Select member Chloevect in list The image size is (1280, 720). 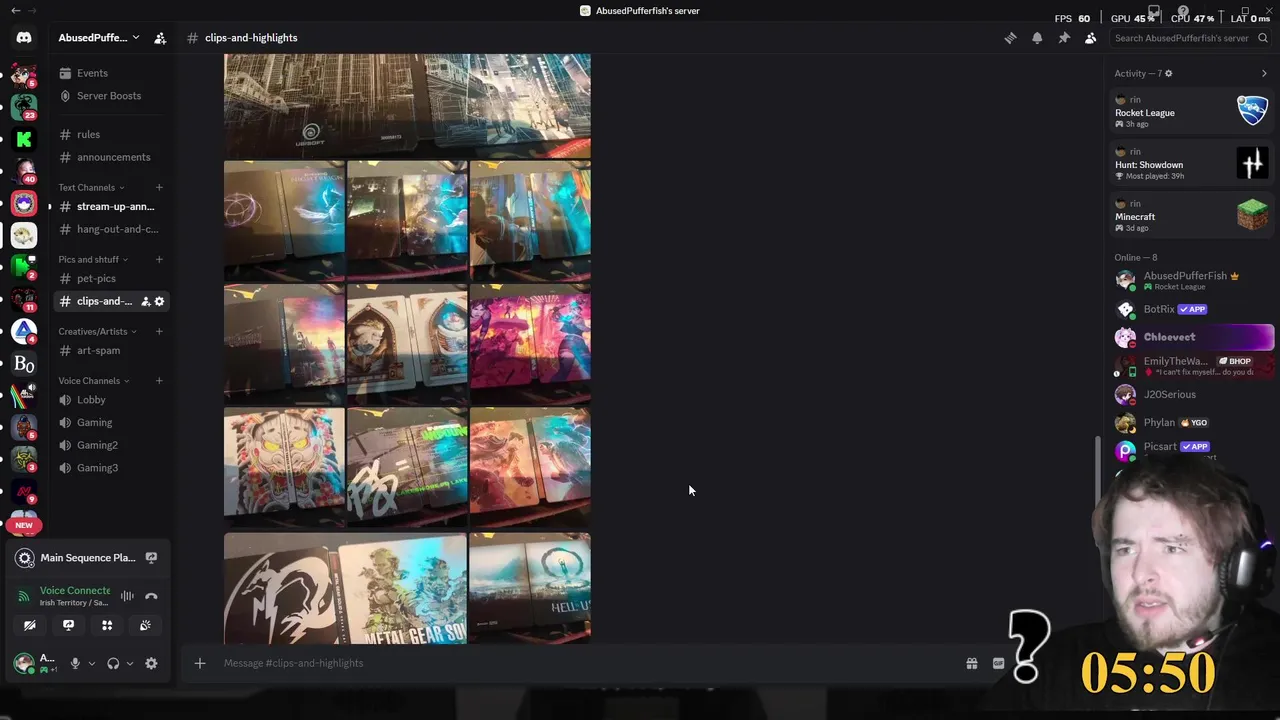(x=1193, y=337)
